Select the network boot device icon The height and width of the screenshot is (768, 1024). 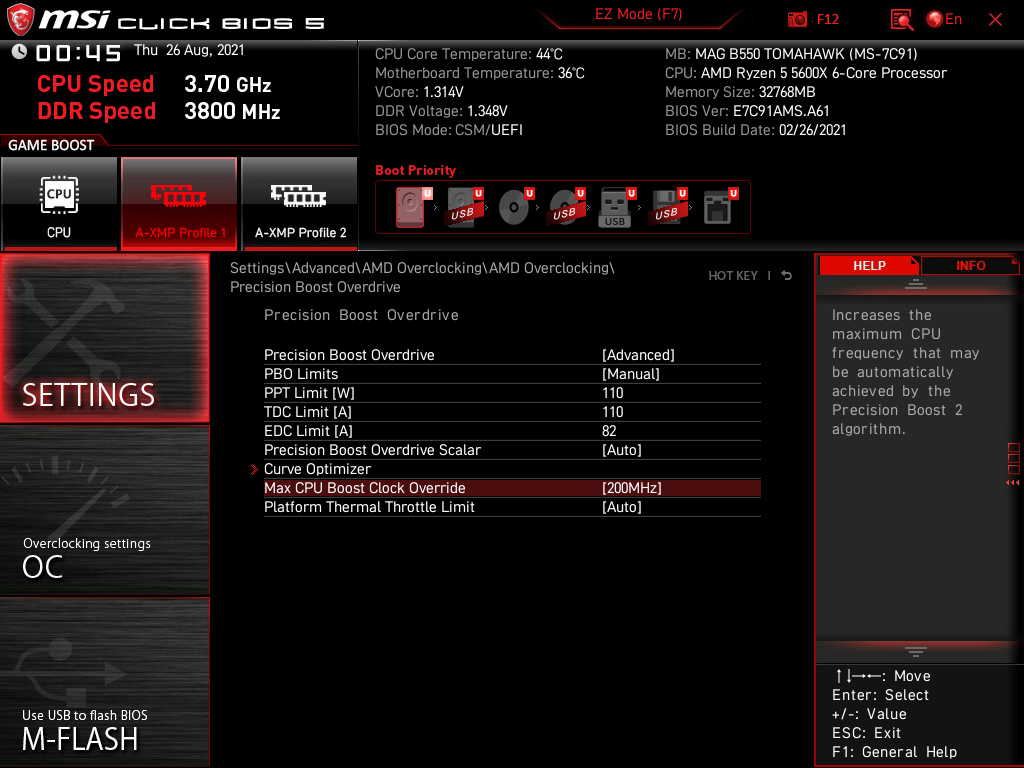click(x=720, y=207)
